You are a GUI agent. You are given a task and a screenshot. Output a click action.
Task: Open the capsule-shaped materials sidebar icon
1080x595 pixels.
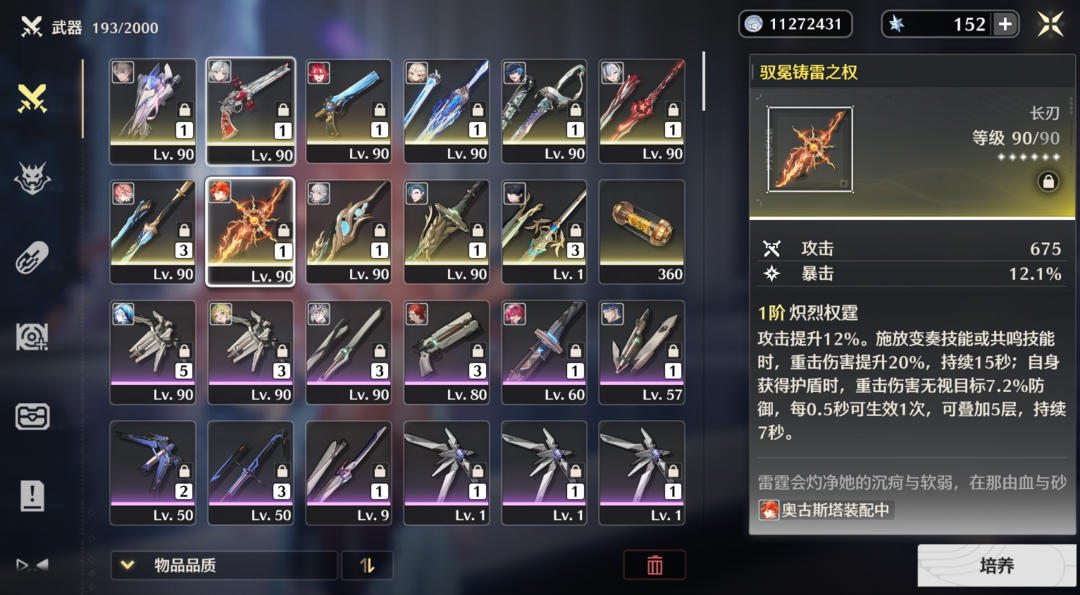pyautogui.click(x=32, y=258)
